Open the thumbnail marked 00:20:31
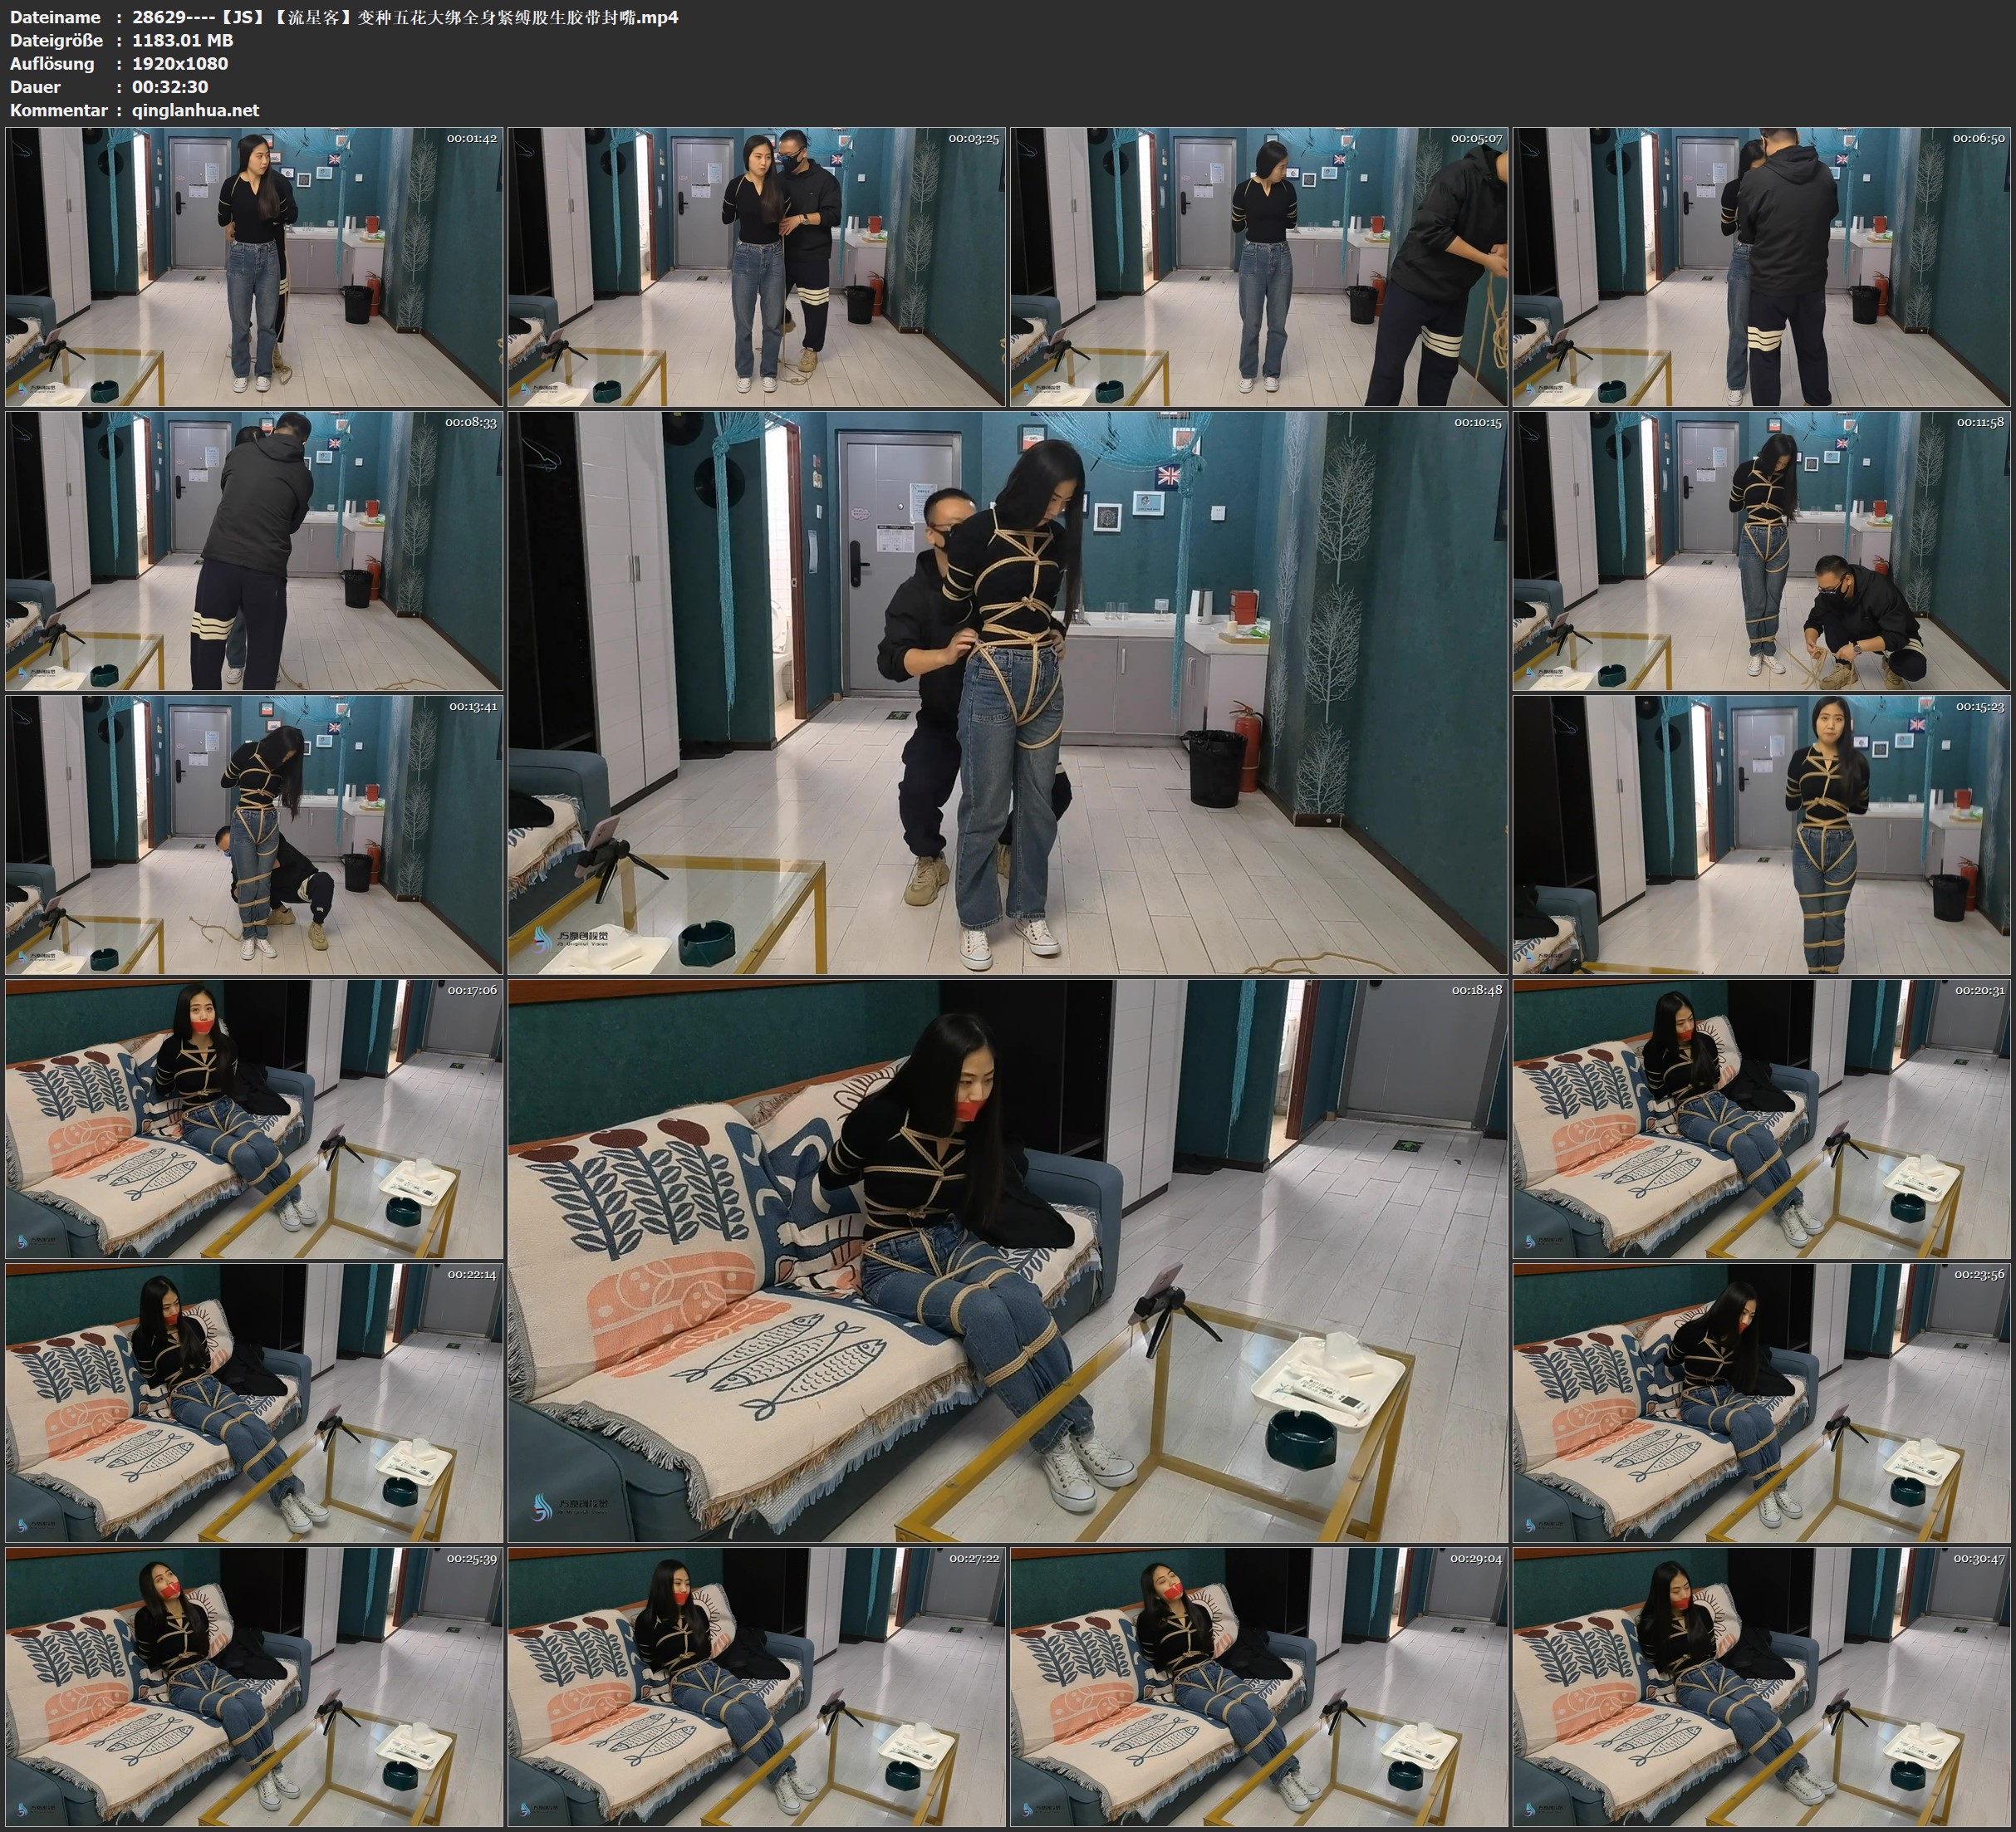The width and height of the screenshot is (2016, 1832). pyautogui.click(x=1762, y=1118)
